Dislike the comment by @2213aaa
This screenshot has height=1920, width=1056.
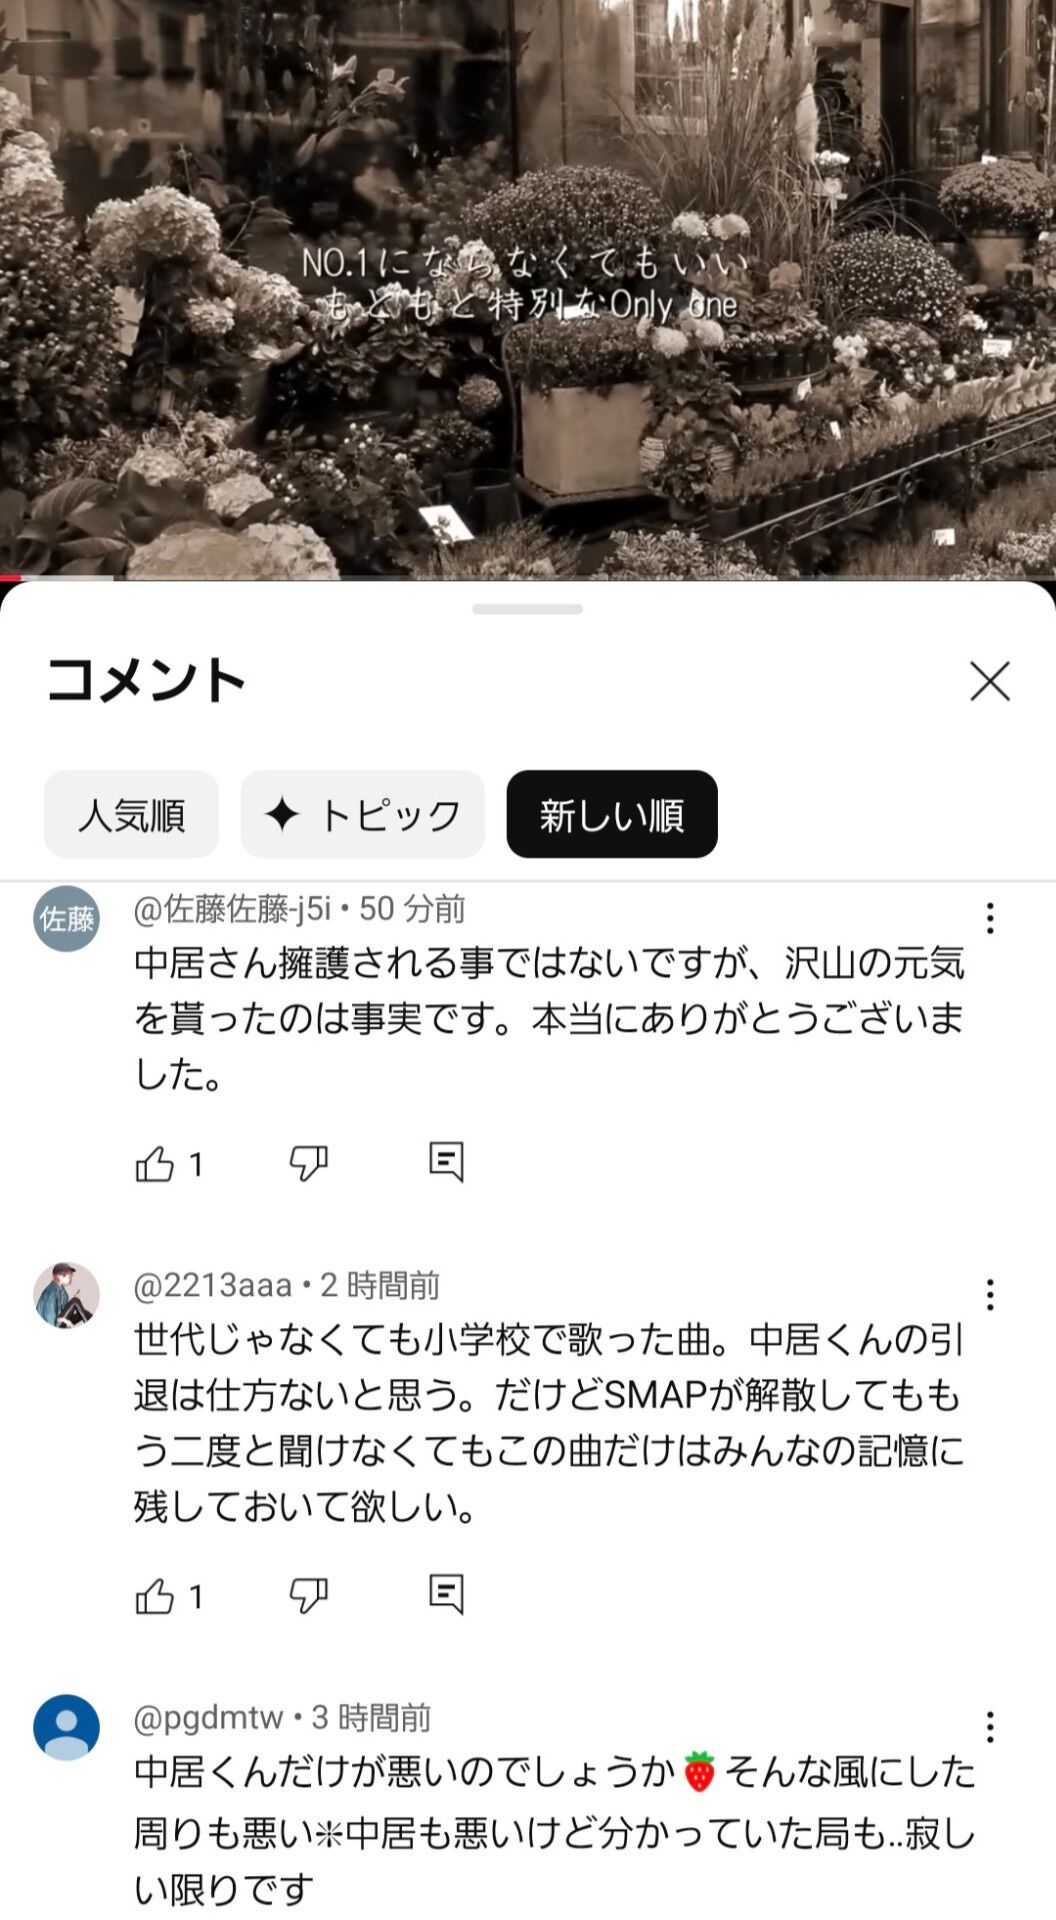tap(308, 1596)
